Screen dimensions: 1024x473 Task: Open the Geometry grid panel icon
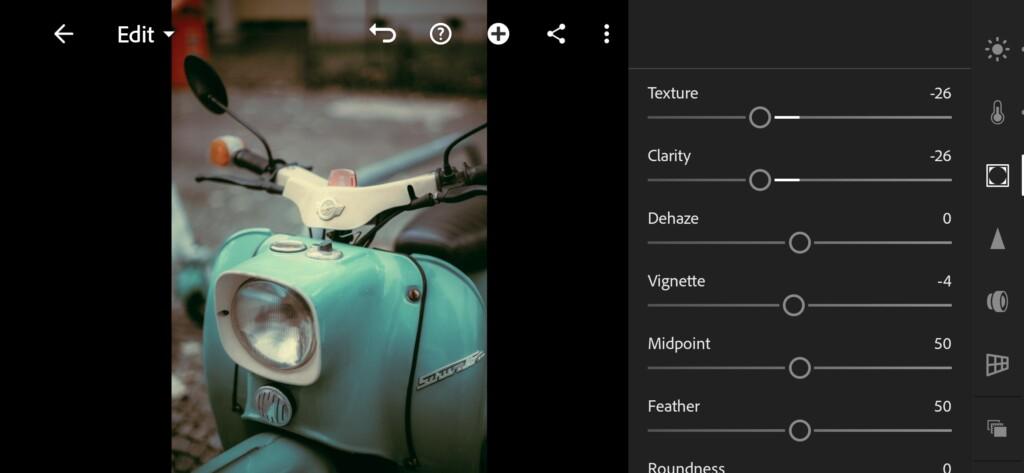(997, 365)
